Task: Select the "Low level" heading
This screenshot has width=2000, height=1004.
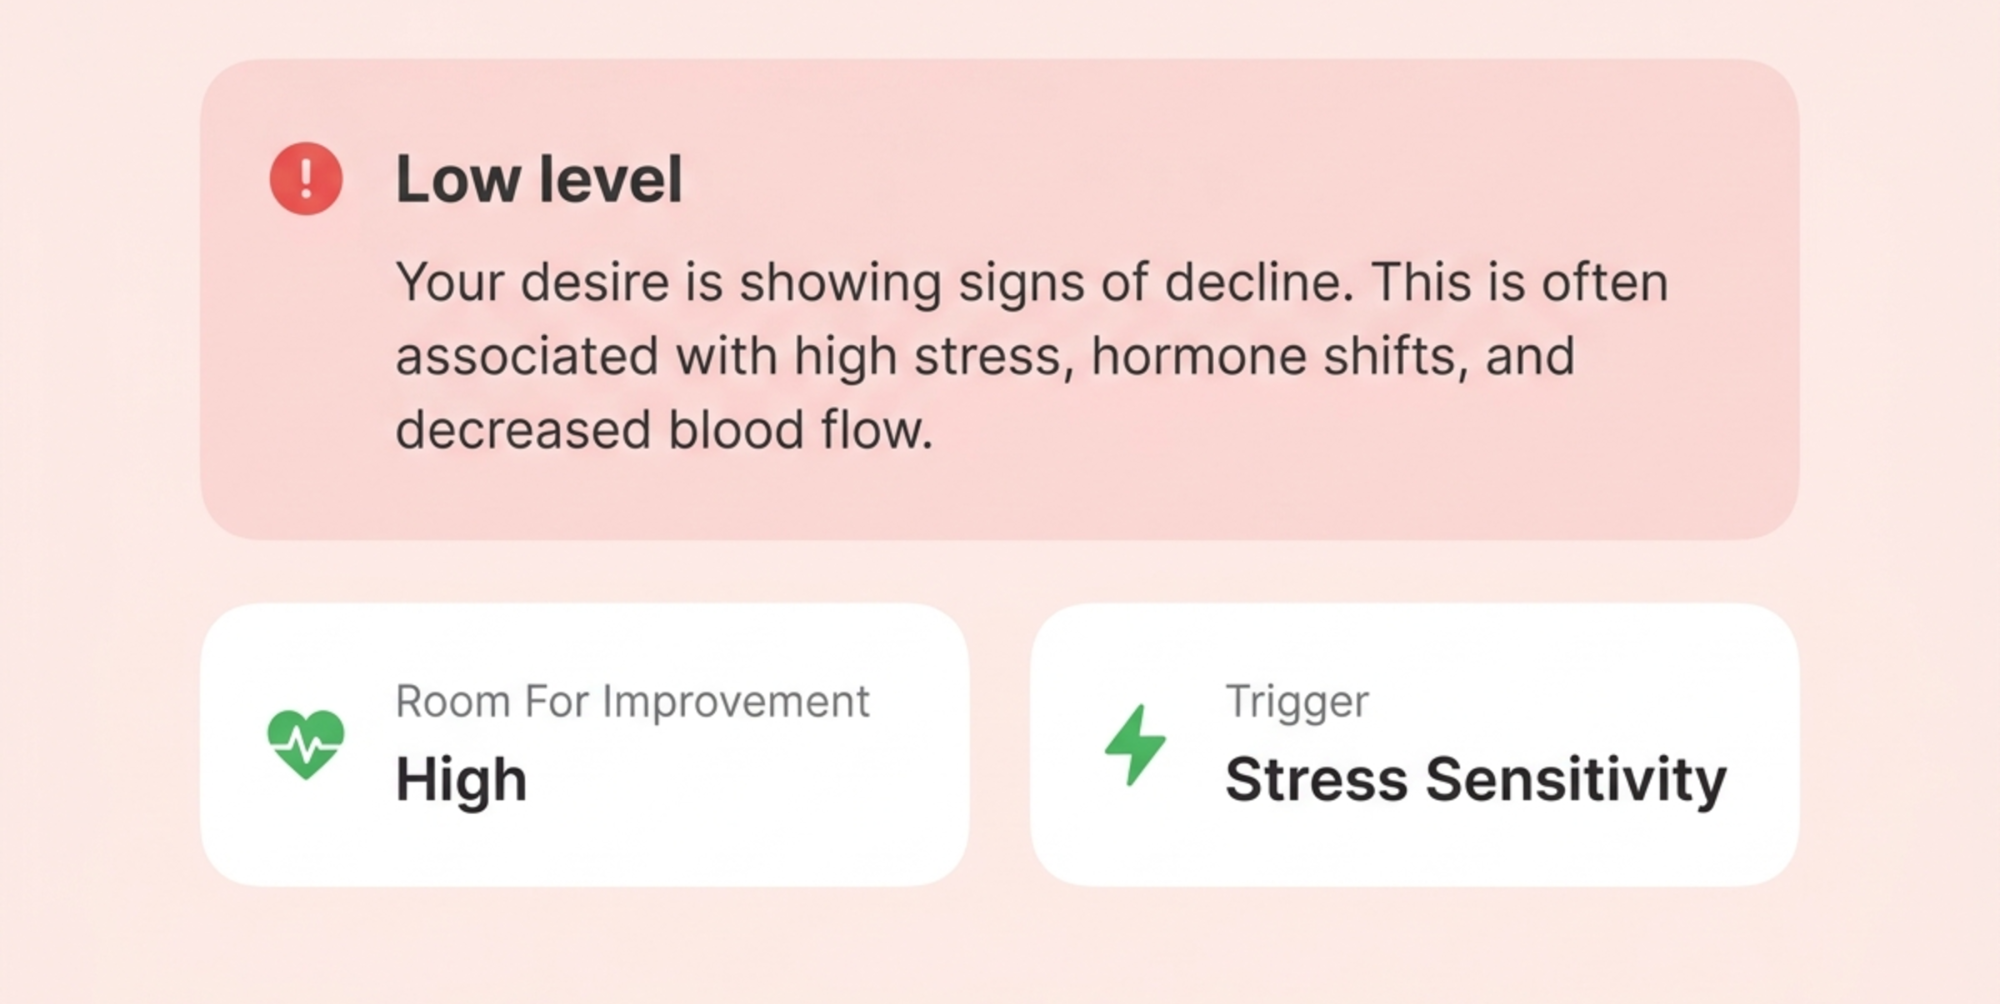Action: point(539,180)
